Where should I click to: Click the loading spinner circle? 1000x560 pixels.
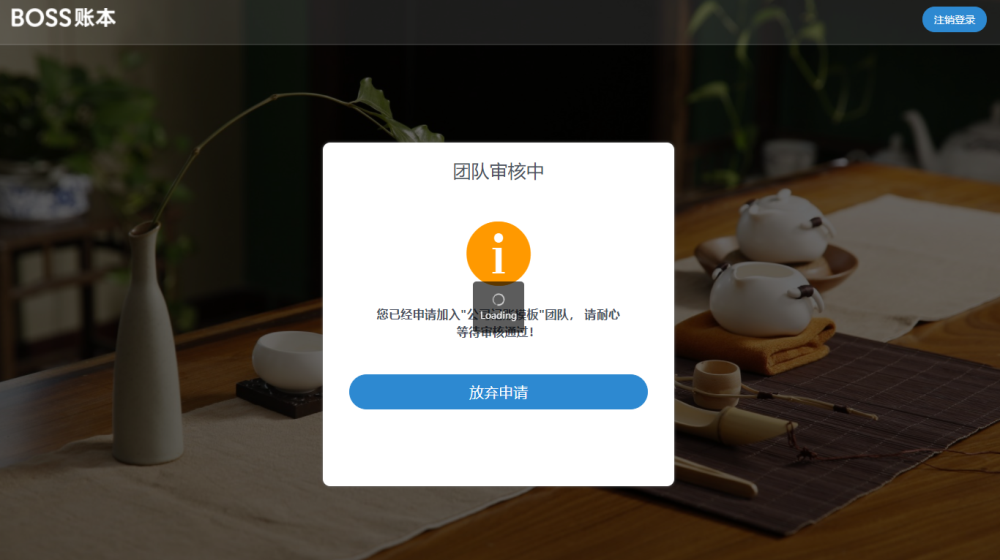point(498,299)
